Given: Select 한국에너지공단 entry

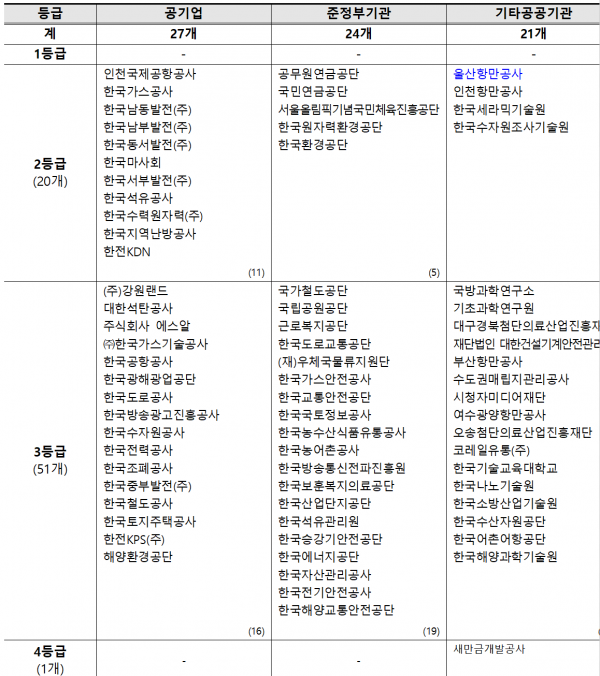Looking at the screenshot, I should (x=319, y=557).
